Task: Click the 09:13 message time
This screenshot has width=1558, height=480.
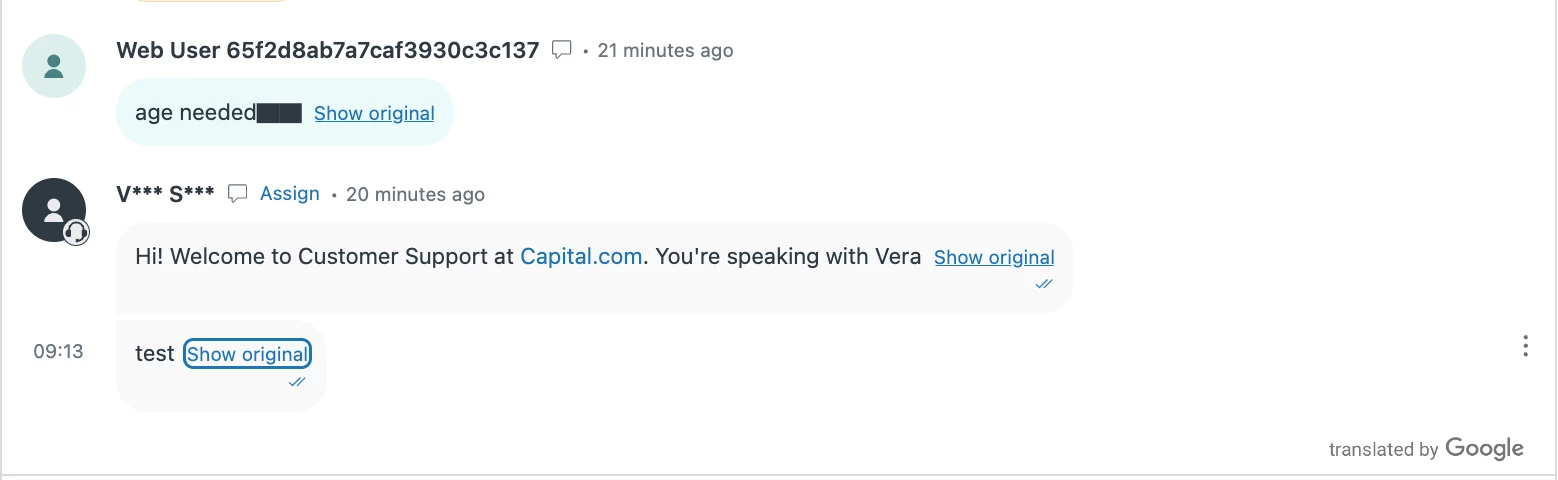Action: click(59, 351)
